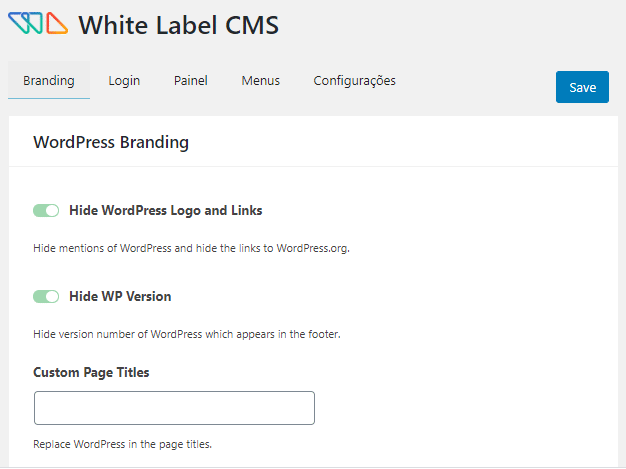The height and width of the screenshot is (469, 626).
Task: Open the Configurações tab
Action: click(x=354, y=81)
